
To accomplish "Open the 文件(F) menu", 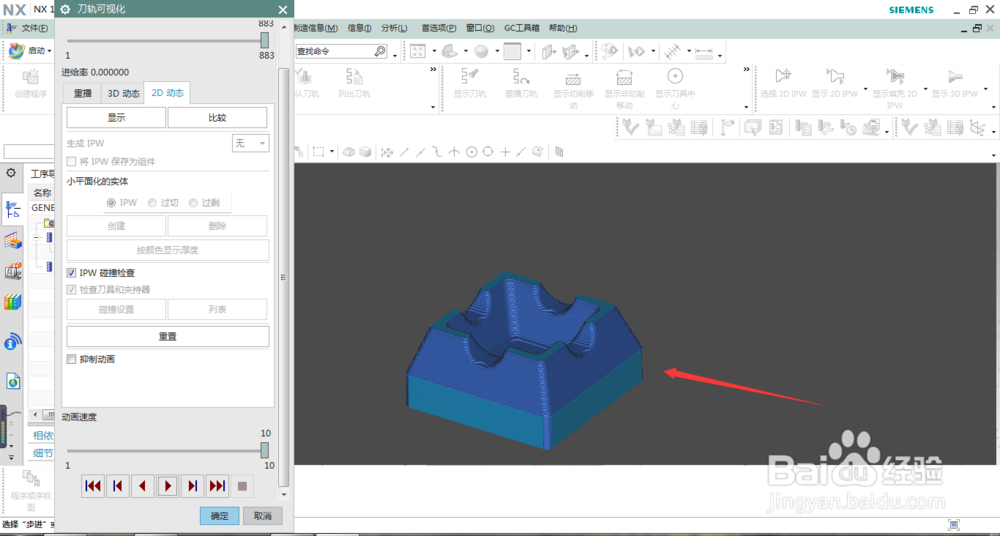I will (34, 28).
